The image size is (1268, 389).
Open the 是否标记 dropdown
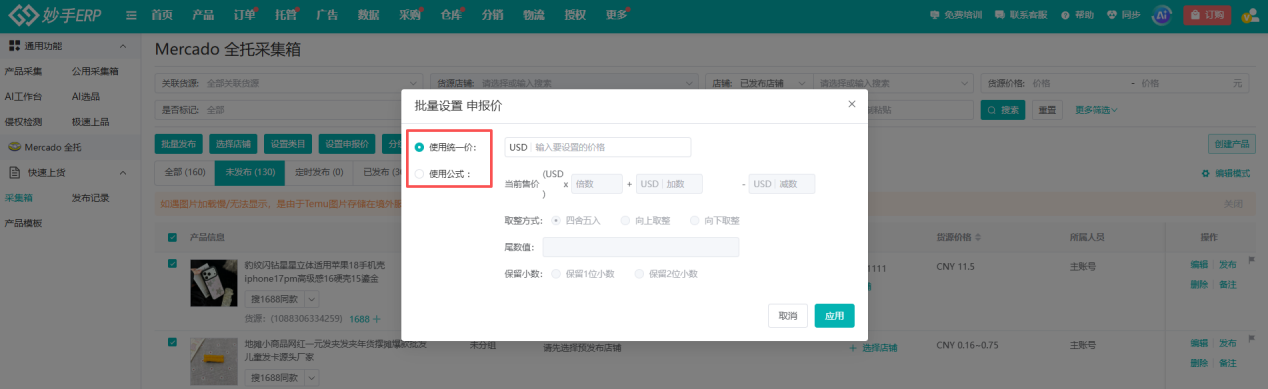tap(290, 109)
